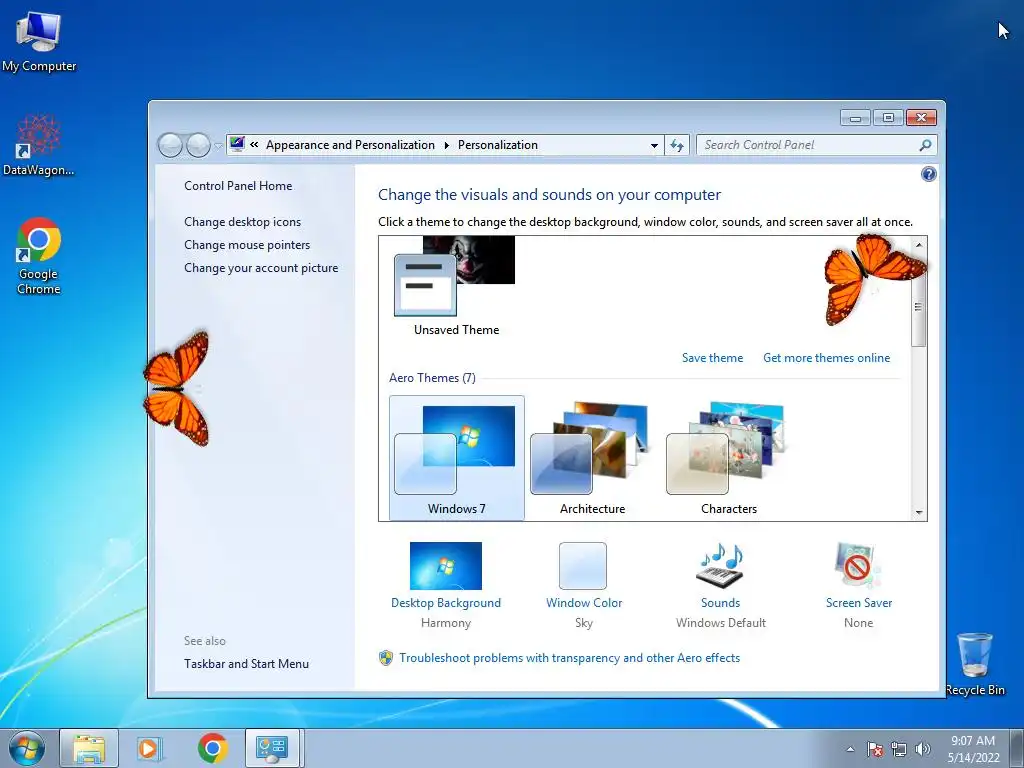Viewport: 1024px width, 768px height.
Task: Open Control Panel Home
Action: [238, 185]
